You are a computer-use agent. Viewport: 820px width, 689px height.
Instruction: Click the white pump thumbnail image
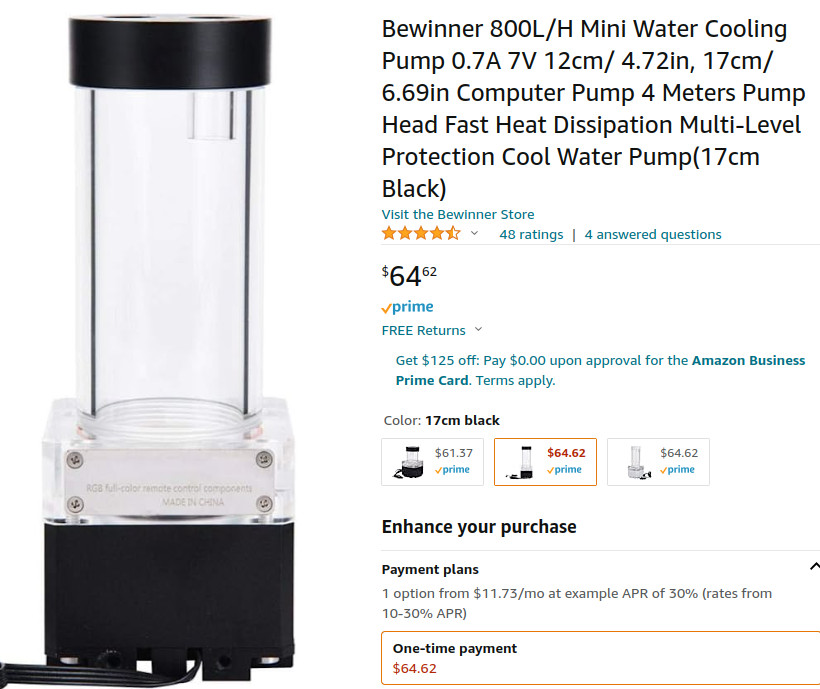(x=637, y=462)
